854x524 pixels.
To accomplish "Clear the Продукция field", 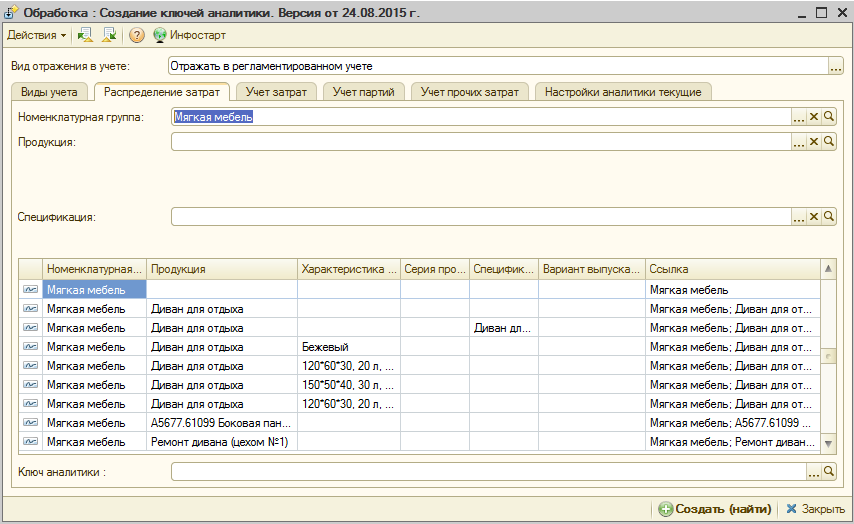I will point(814,142).
